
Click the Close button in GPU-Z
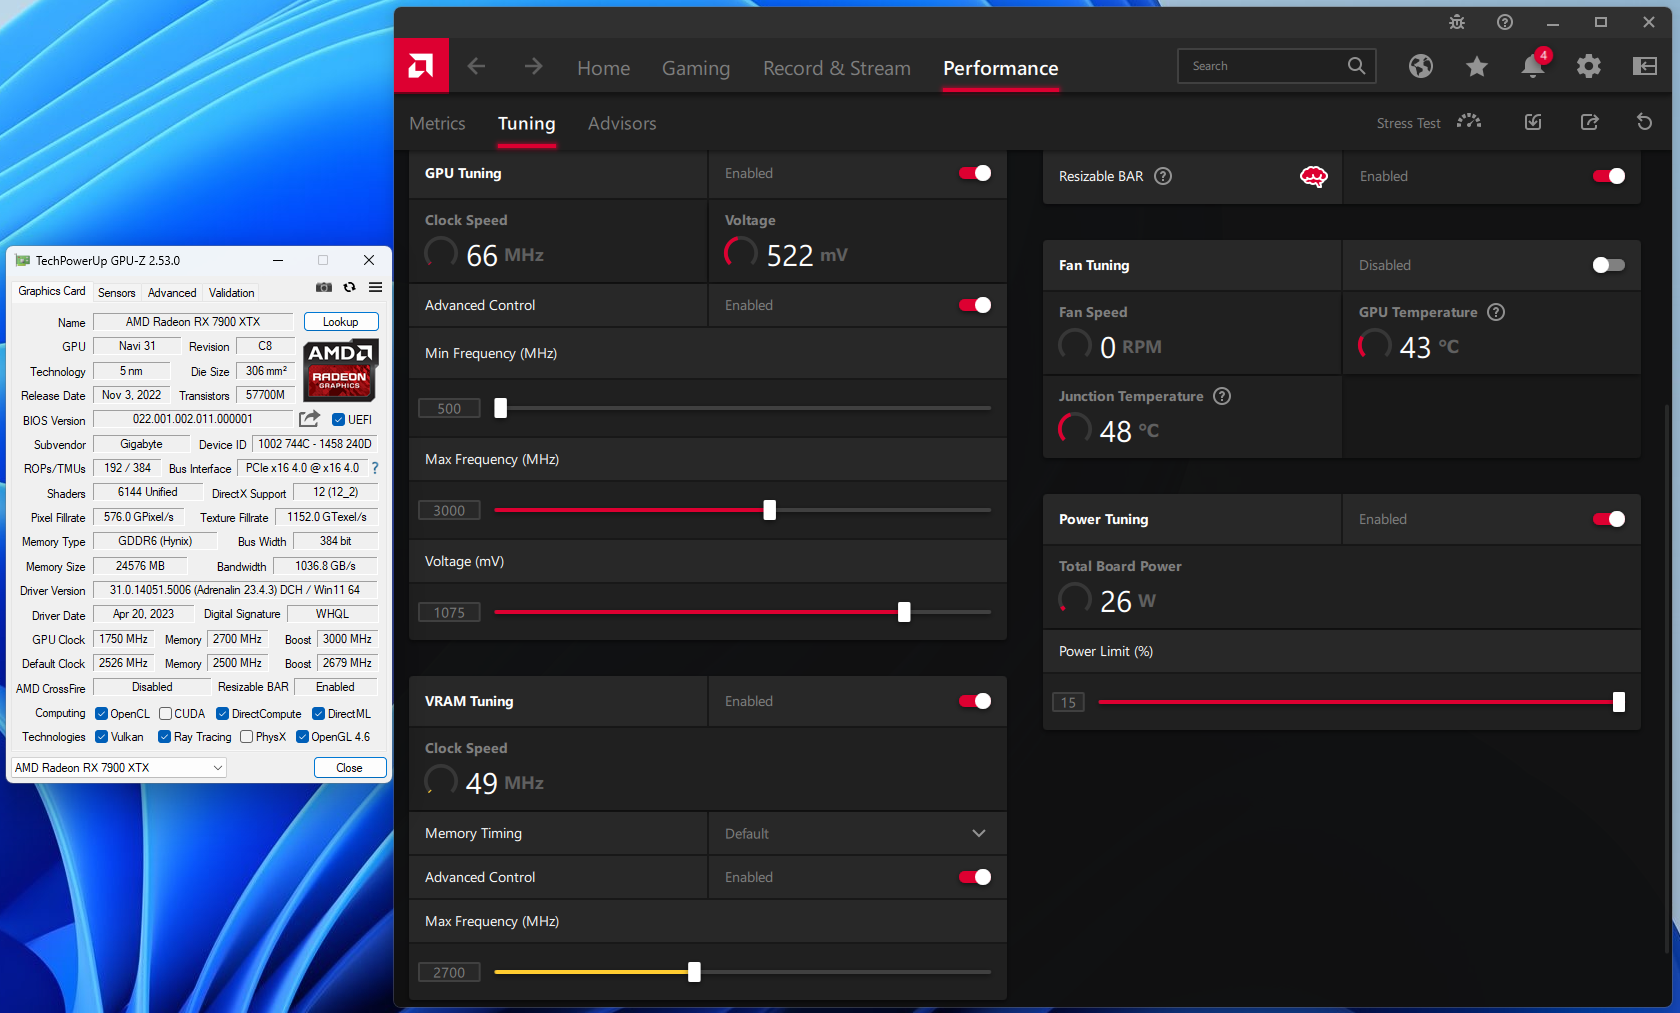pos(349,767)
